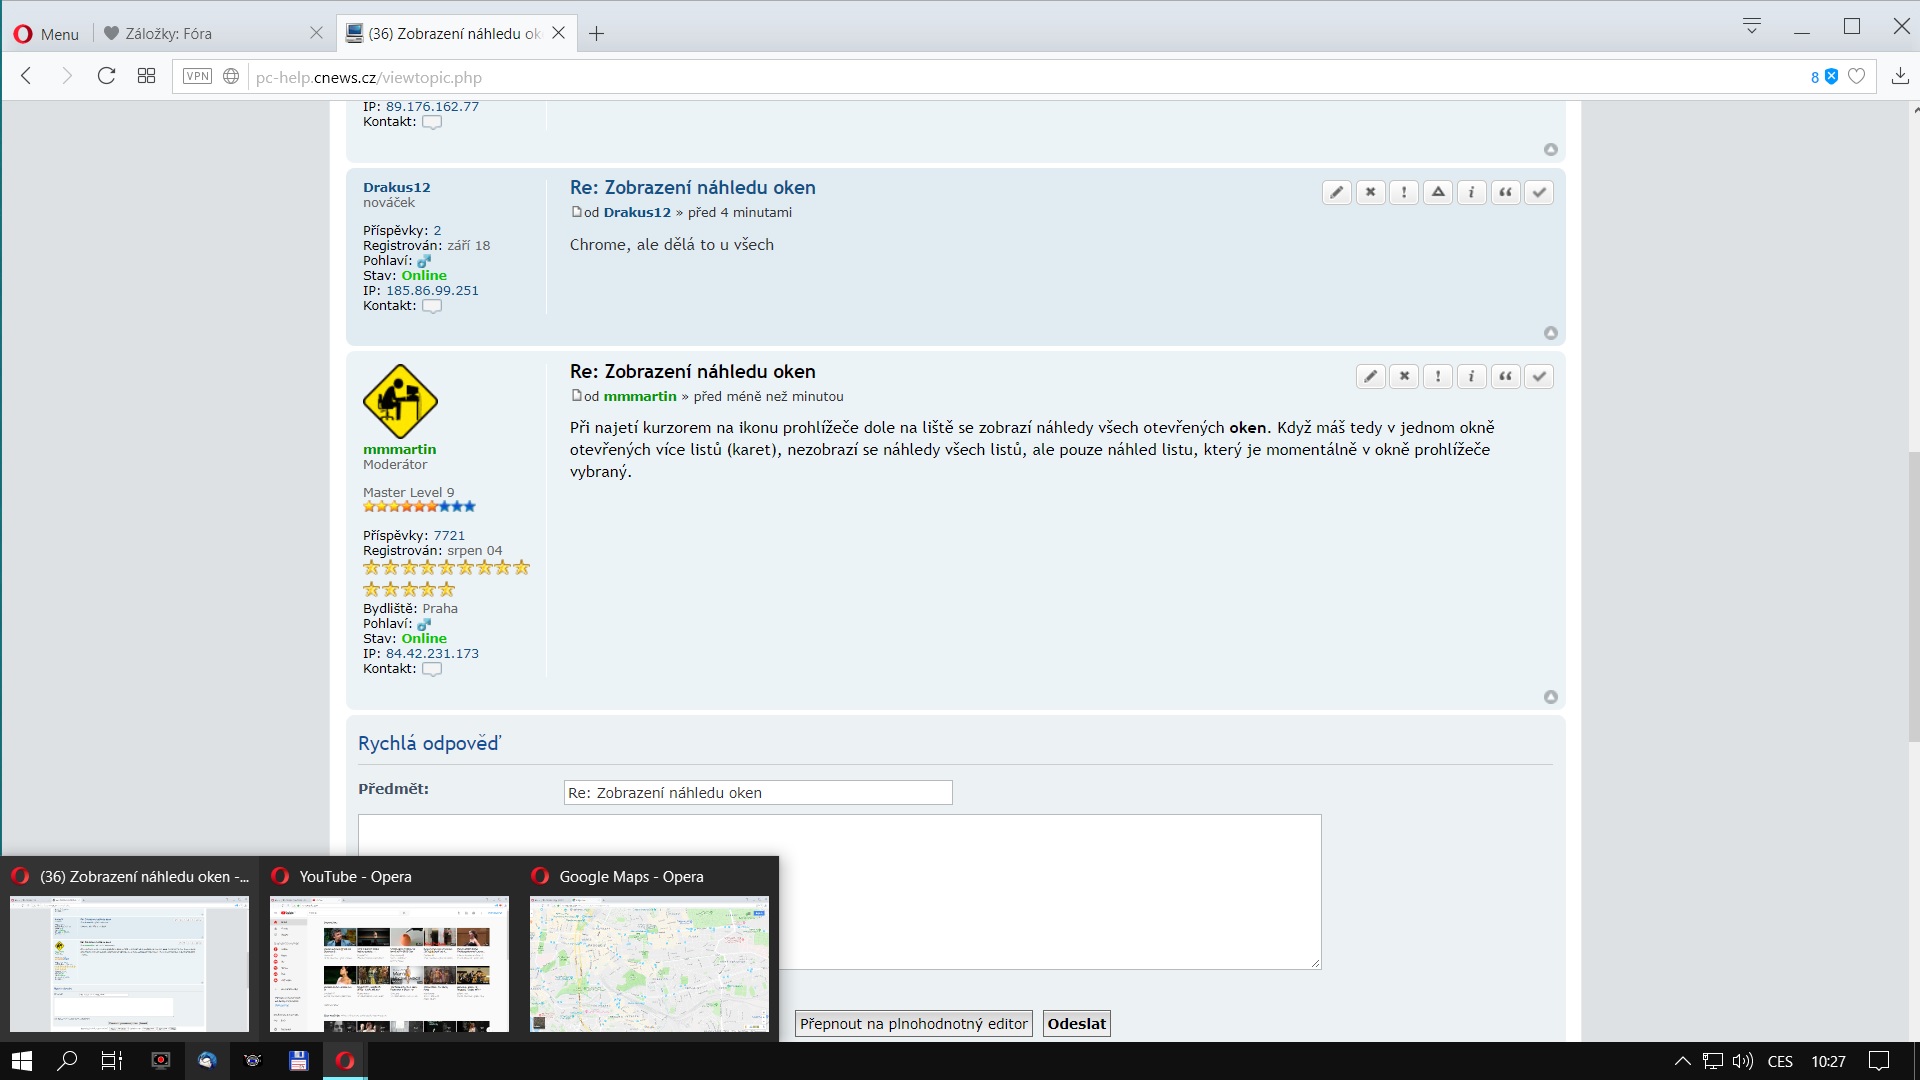Click delete X icon on Drakus12's post

point(1370,192)
